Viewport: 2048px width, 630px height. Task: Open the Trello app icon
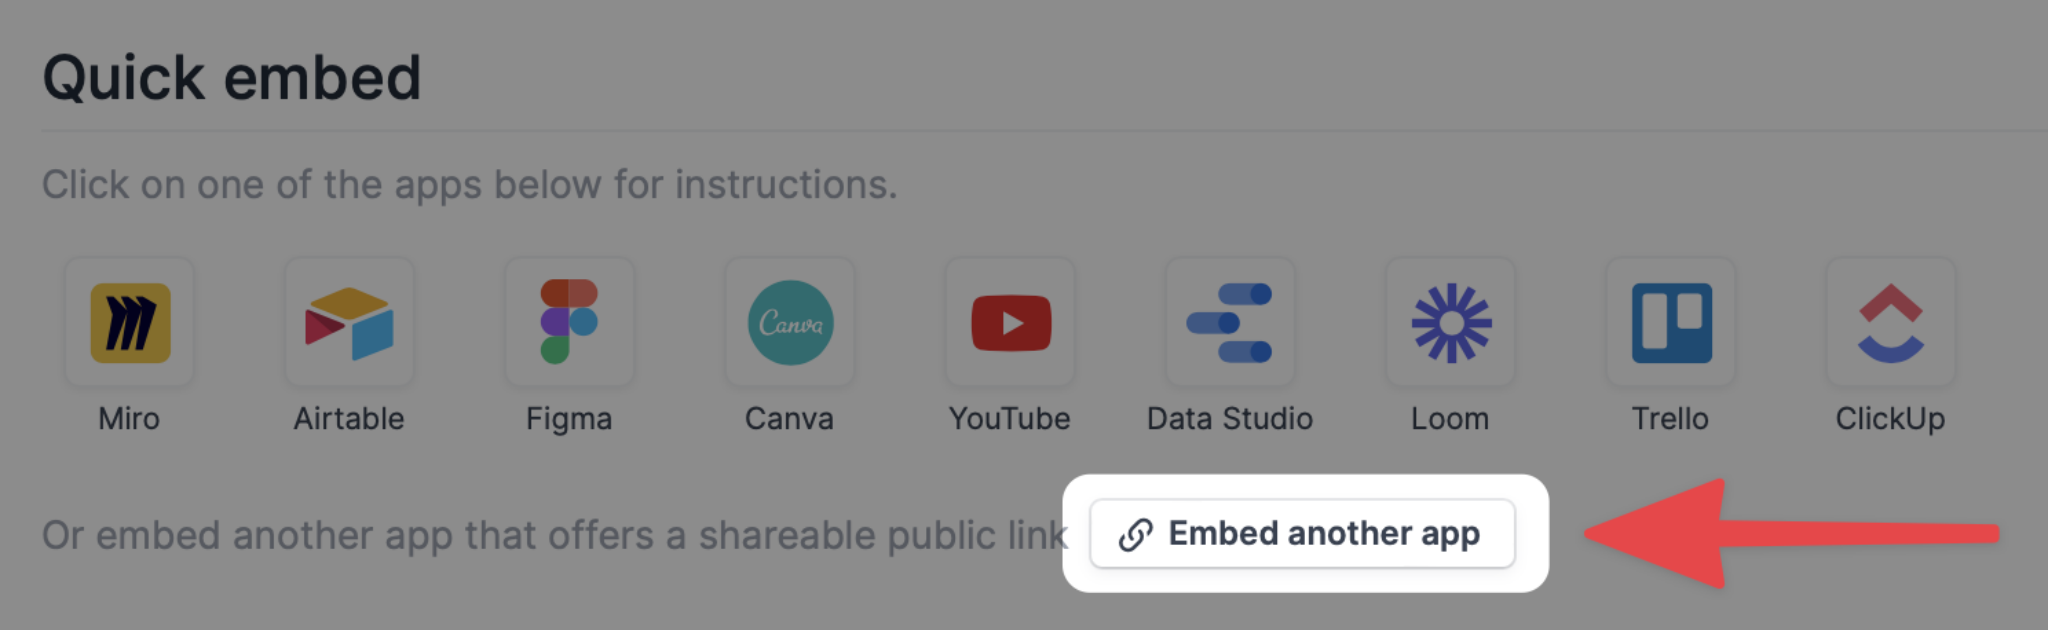click(1671, 322)
